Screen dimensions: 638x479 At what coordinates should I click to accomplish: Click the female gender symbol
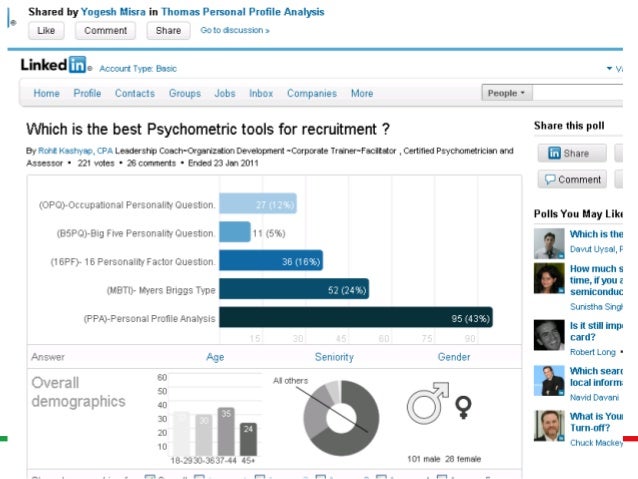(x=463, y=407)
